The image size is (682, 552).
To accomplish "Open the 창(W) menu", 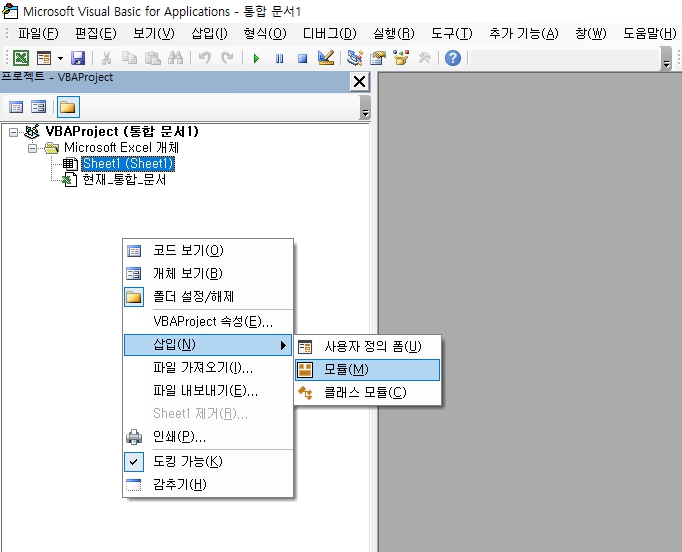I will (591, 33).
